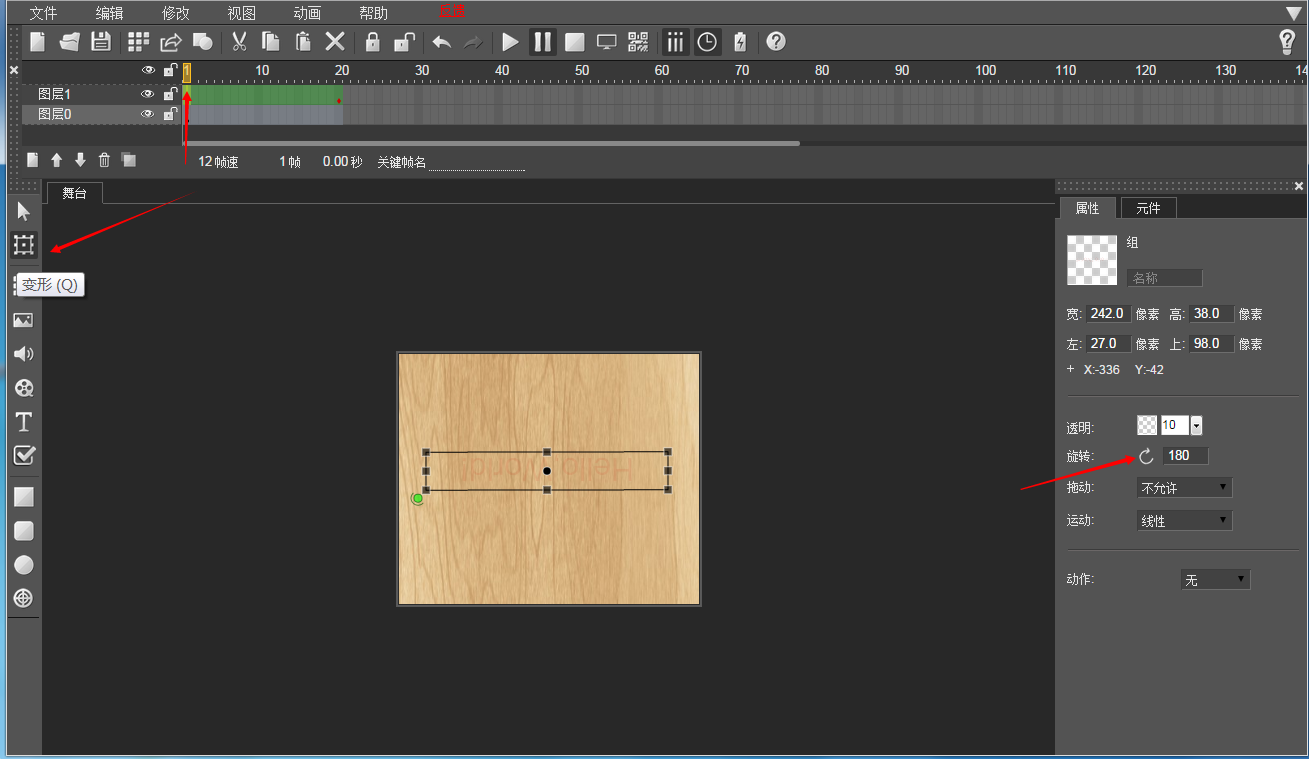Select the Transform (变形) tool
Image resolution: width=1309 pixels, height=759 pixels.
(x=24, y=245)
